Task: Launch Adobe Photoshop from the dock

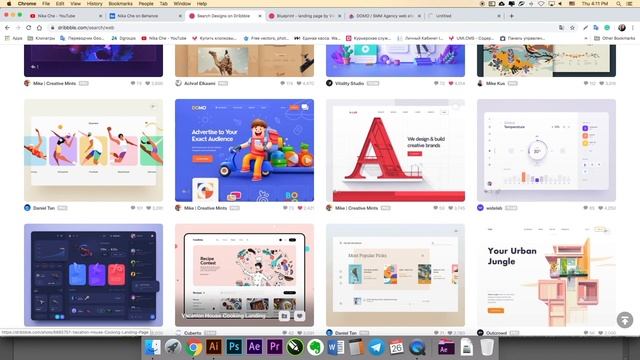Action: 234,347
